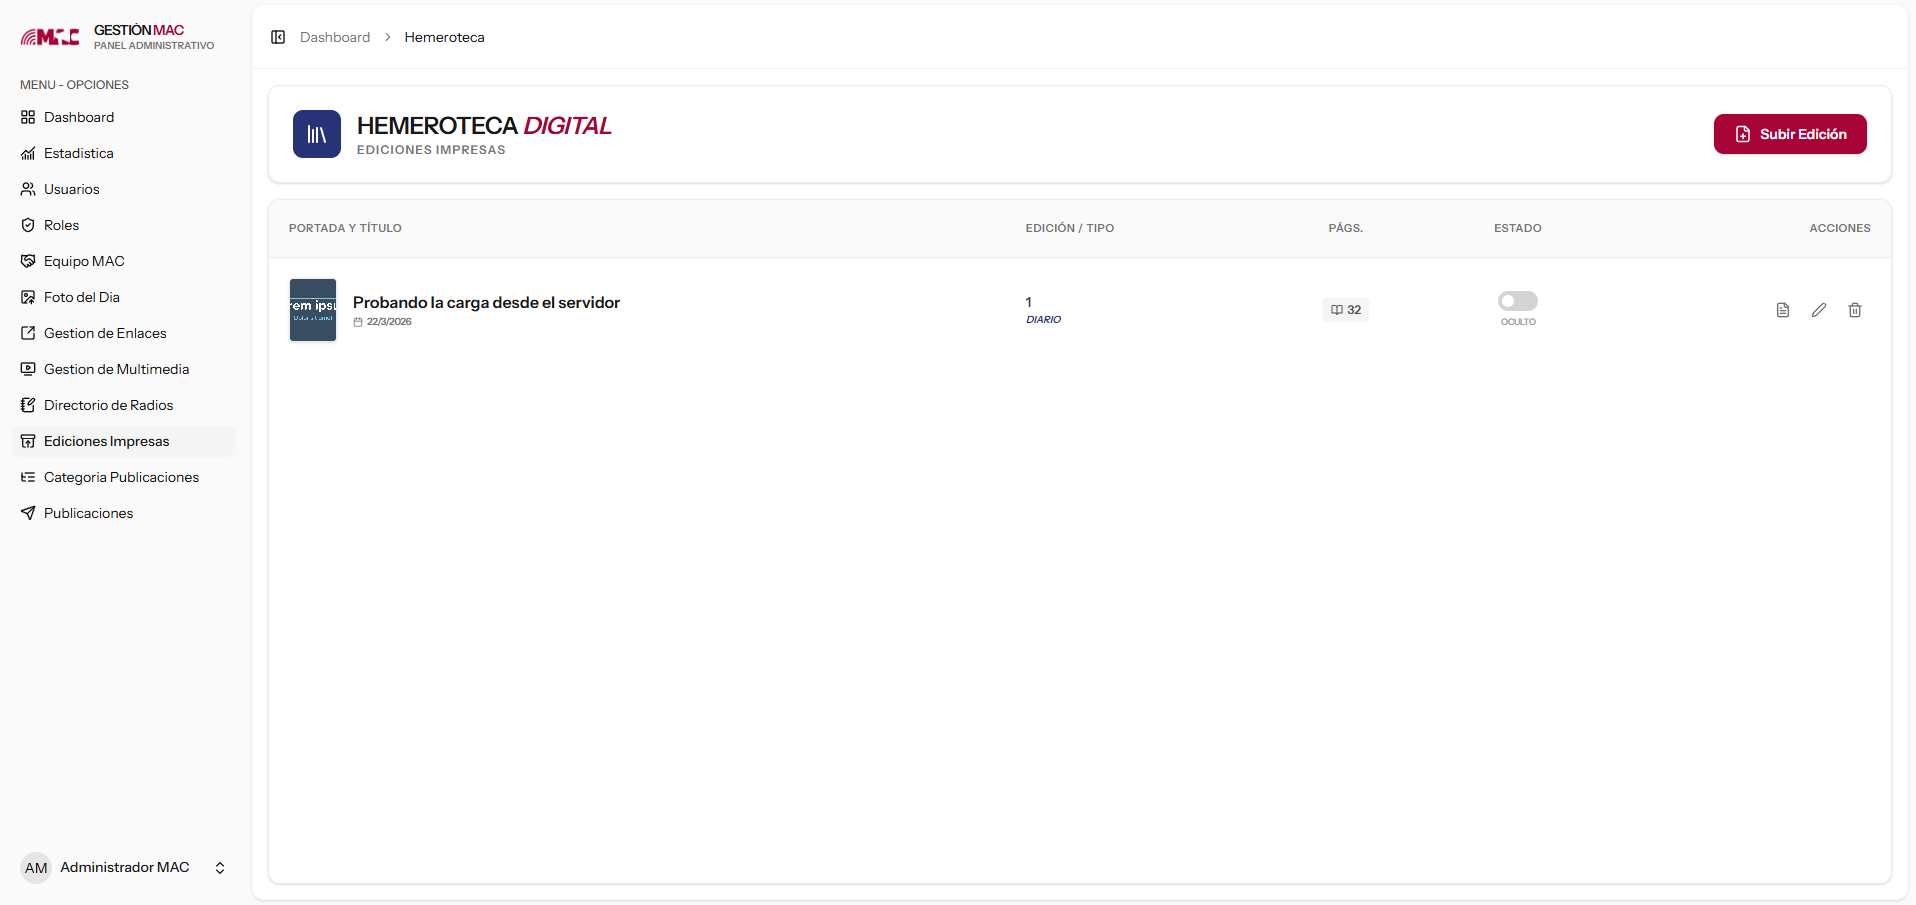Click the pencil edit icon for the edition

pyautogui.click(x=1818, y=310)
